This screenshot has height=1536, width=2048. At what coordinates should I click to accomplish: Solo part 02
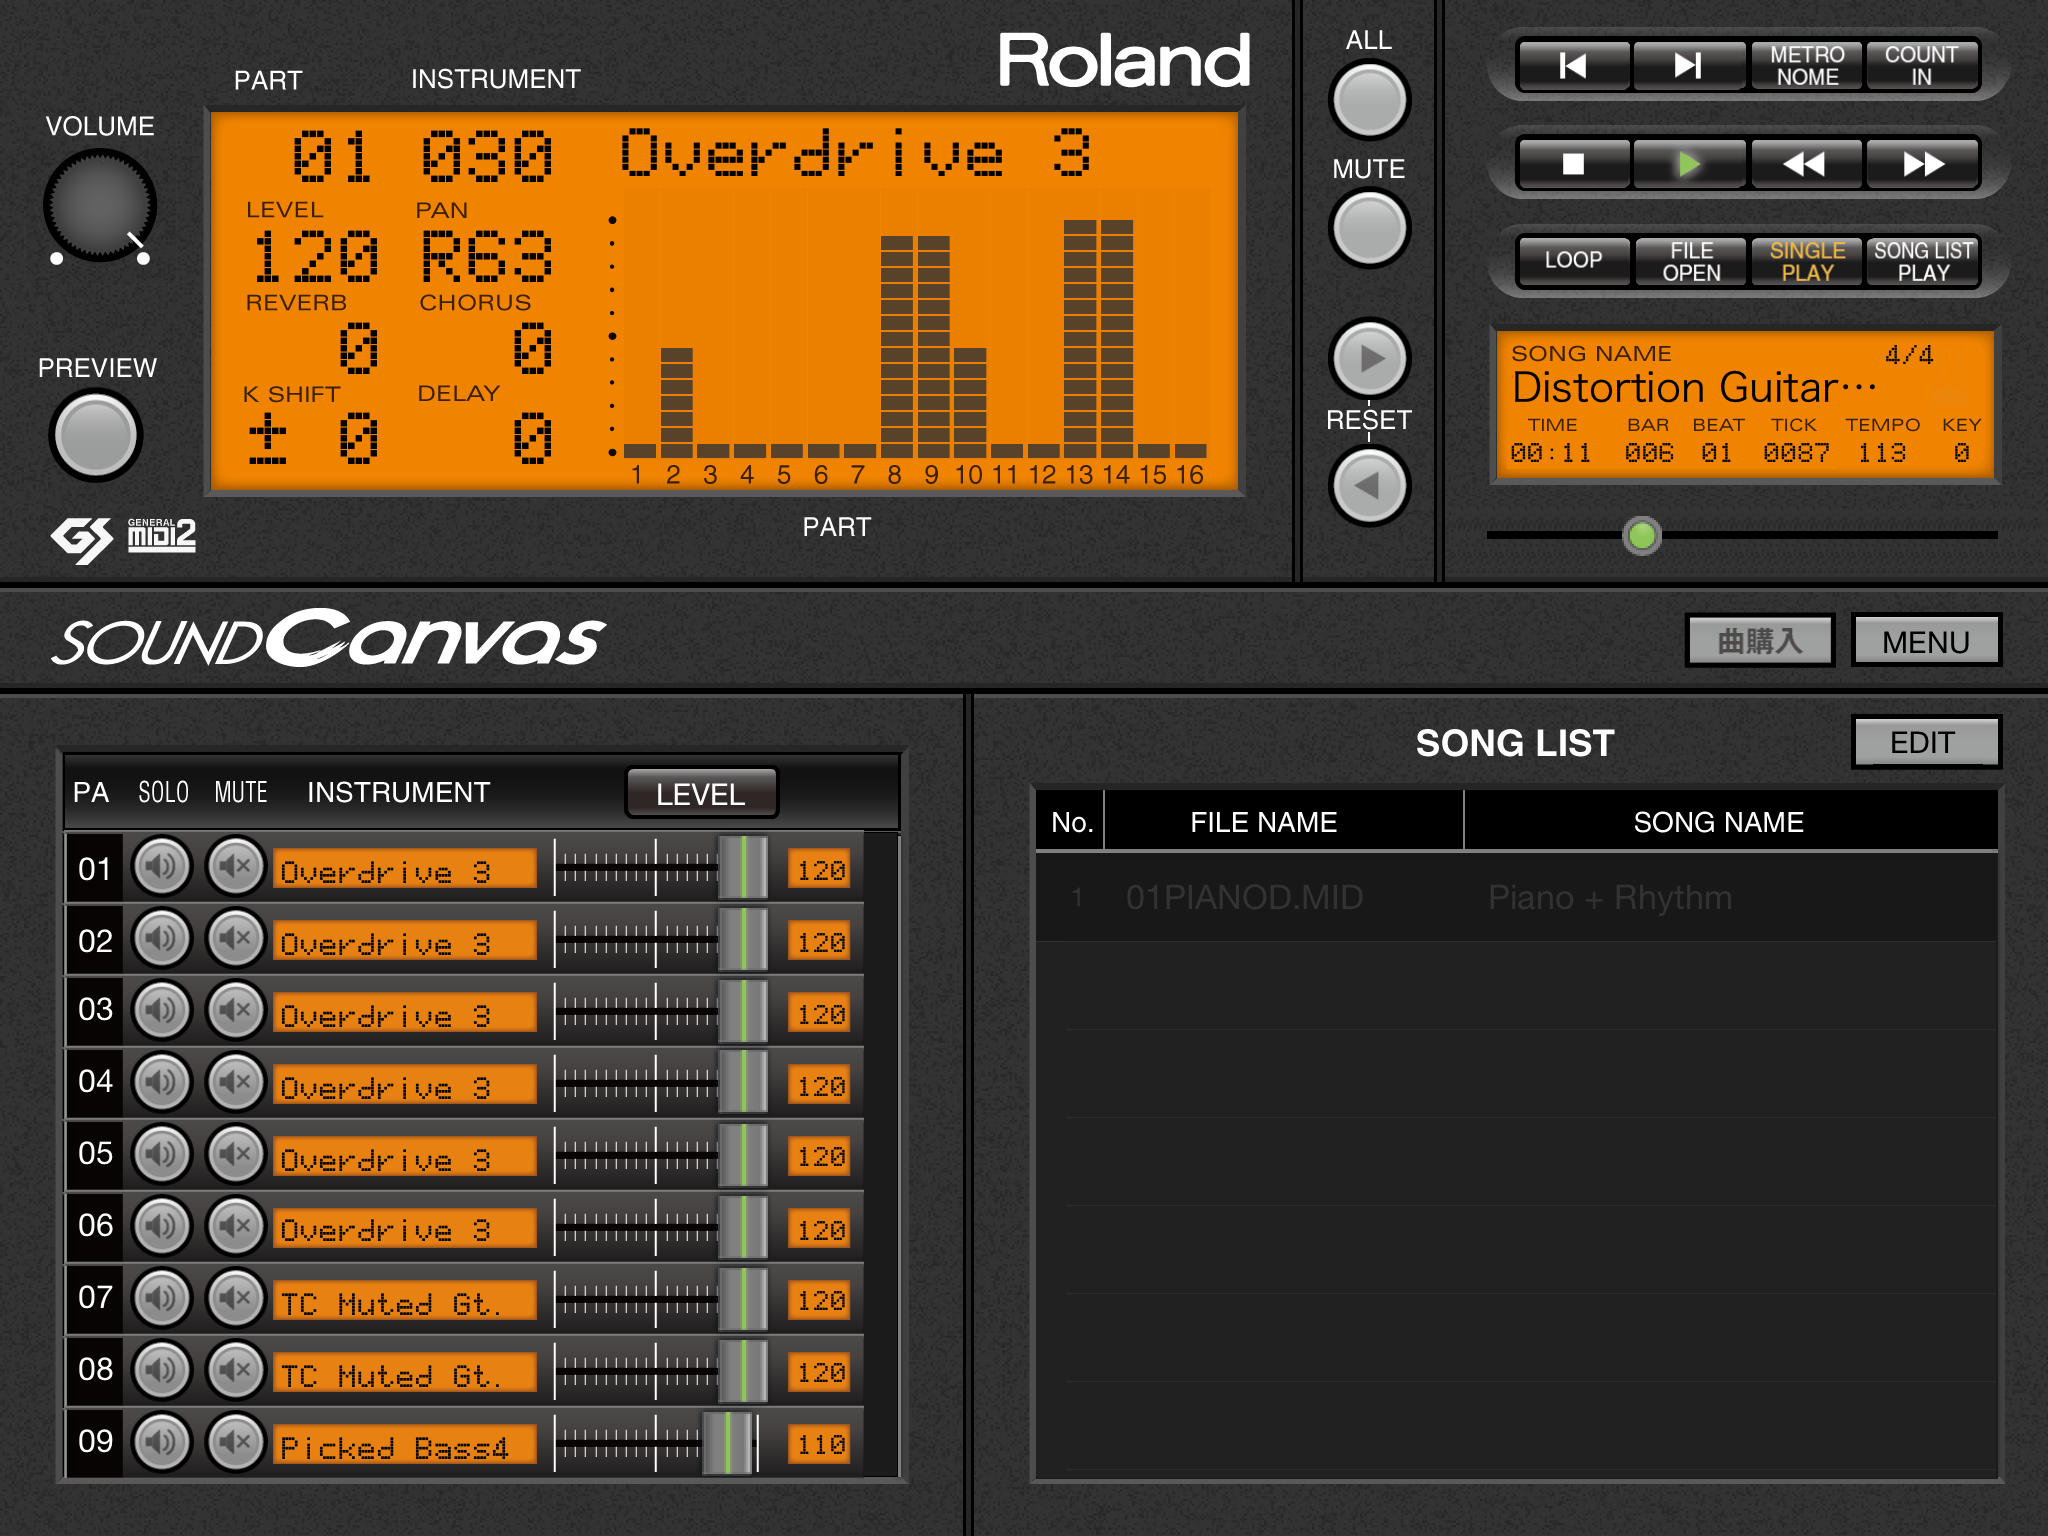[162, 939]
